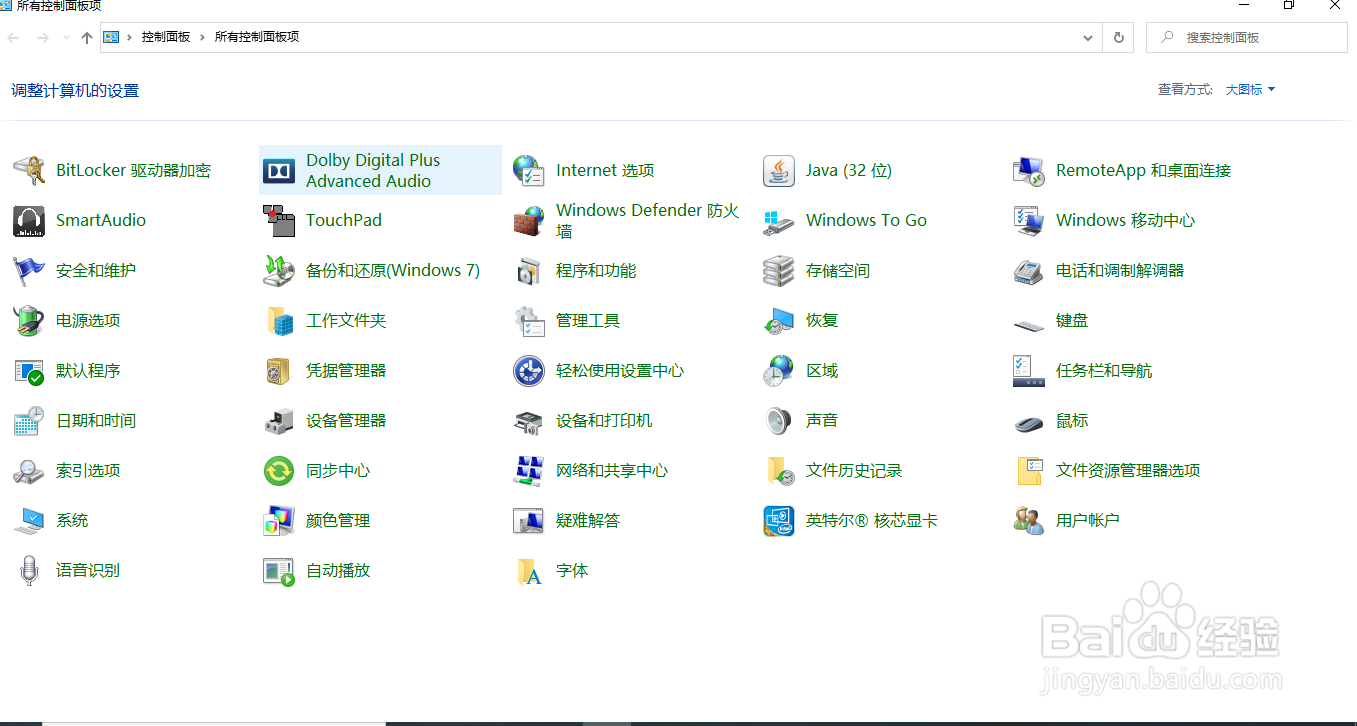Viewport: 1357px width, 726px height.
Task: Click the 安全和维护 flag icon
Action: pyautogui.click(x=29, y=271)
